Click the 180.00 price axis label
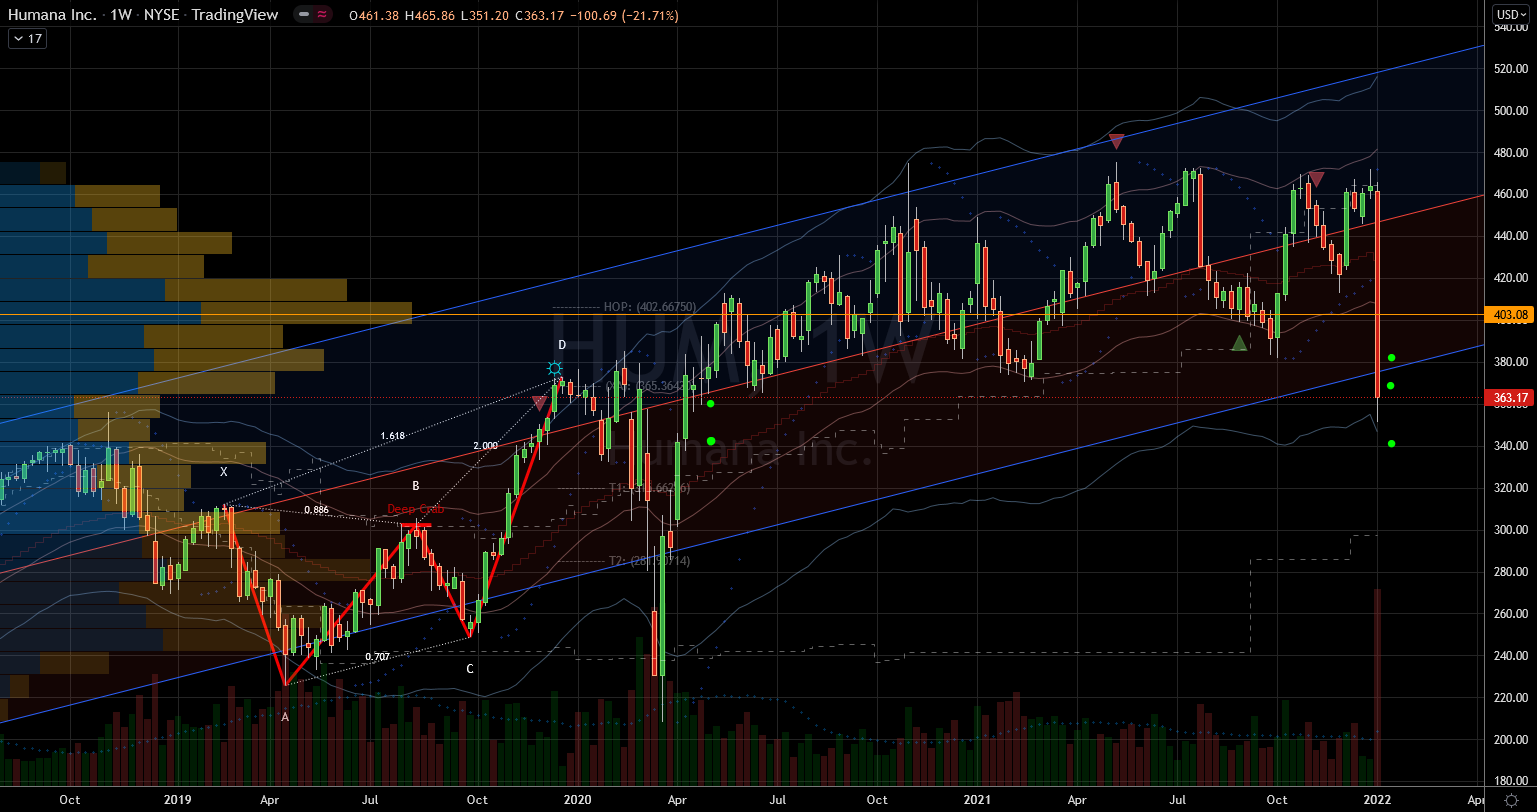The image size is (1537, 812). pos(1513,781)
